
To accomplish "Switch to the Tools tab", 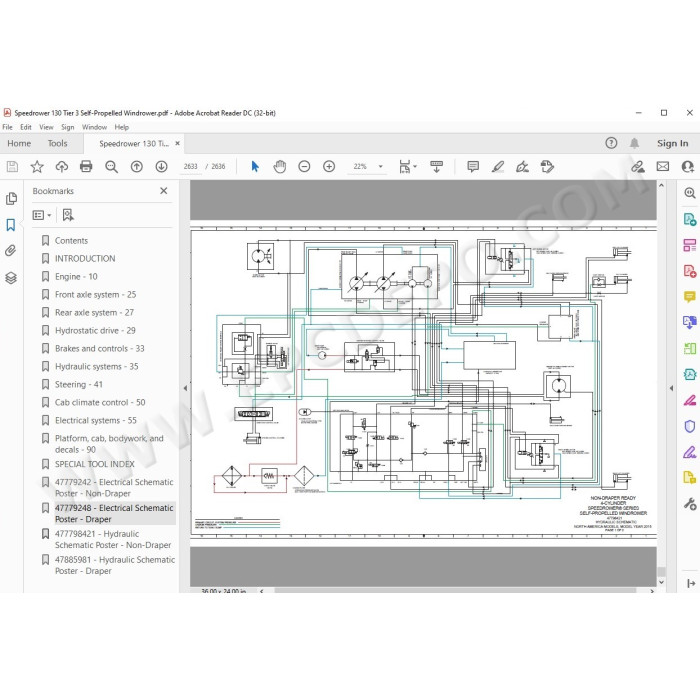I will click(x=58, y=143).
